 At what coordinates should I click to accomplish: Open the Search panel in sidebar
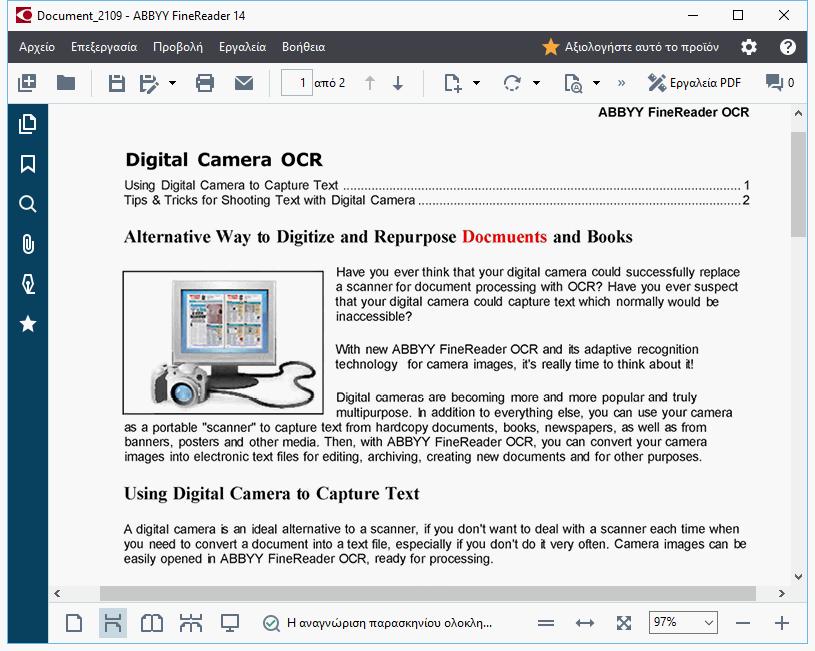click(28, 204)
